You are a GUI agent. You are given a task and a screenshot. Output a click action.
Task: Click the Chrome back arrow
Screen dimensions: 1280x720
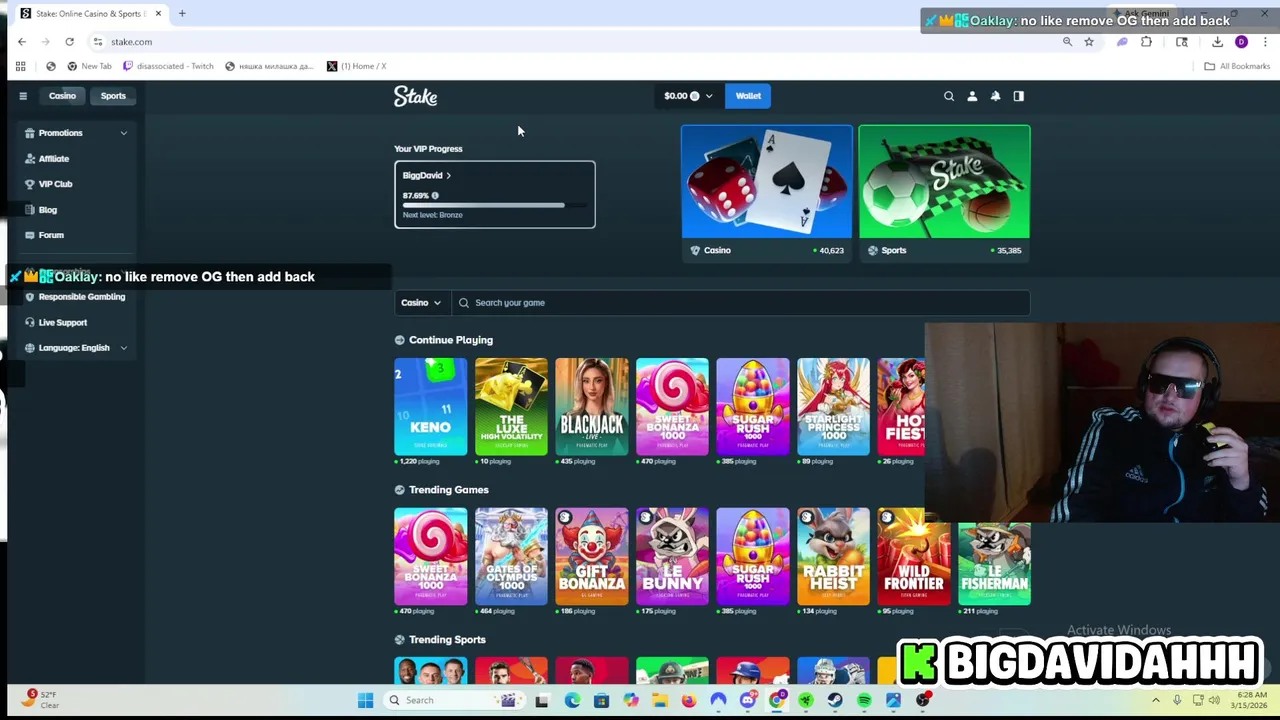point(22,42)
